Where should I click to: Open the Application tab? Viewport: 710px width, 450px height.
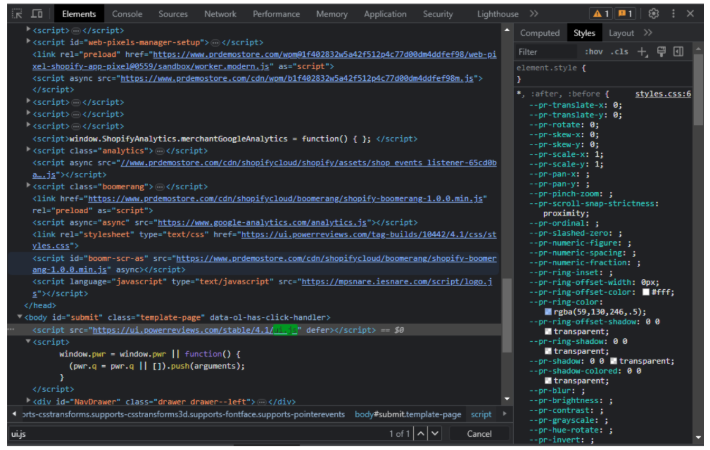point(385,14)
